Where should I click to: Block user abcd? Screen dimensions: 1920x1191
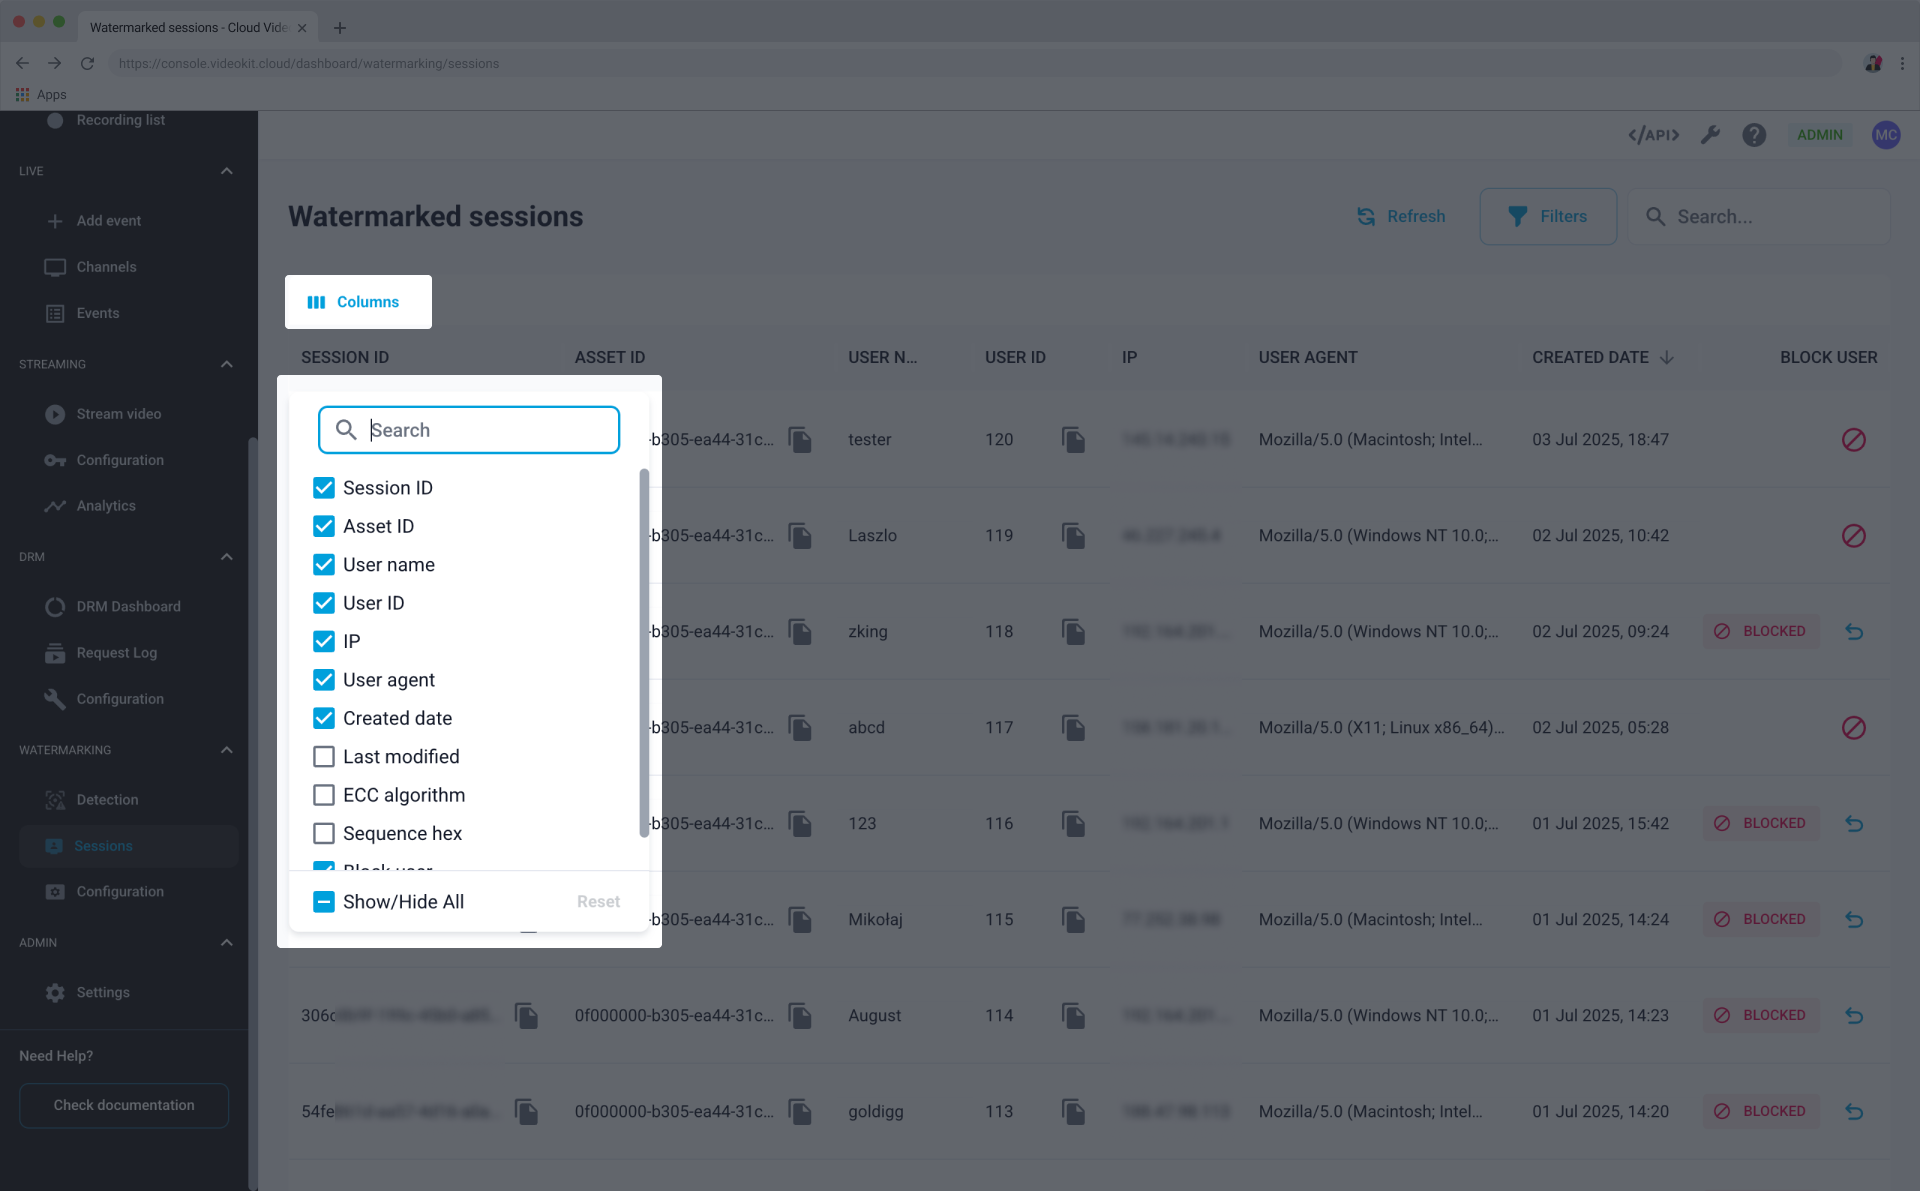[x=1853, y=728]
